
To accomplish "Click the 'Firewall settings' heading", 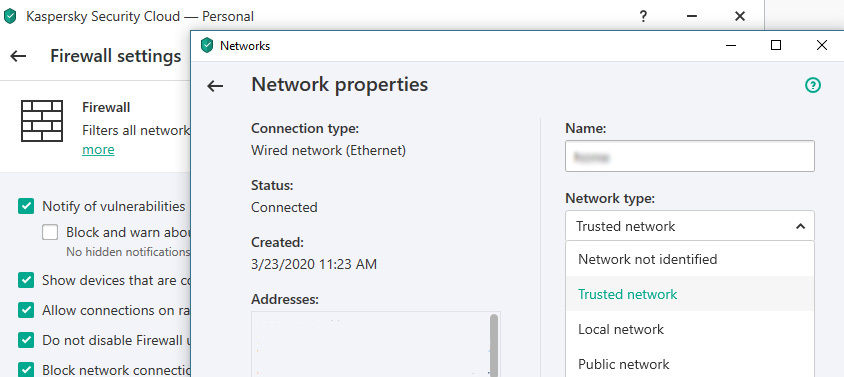I will click(116, 56).
